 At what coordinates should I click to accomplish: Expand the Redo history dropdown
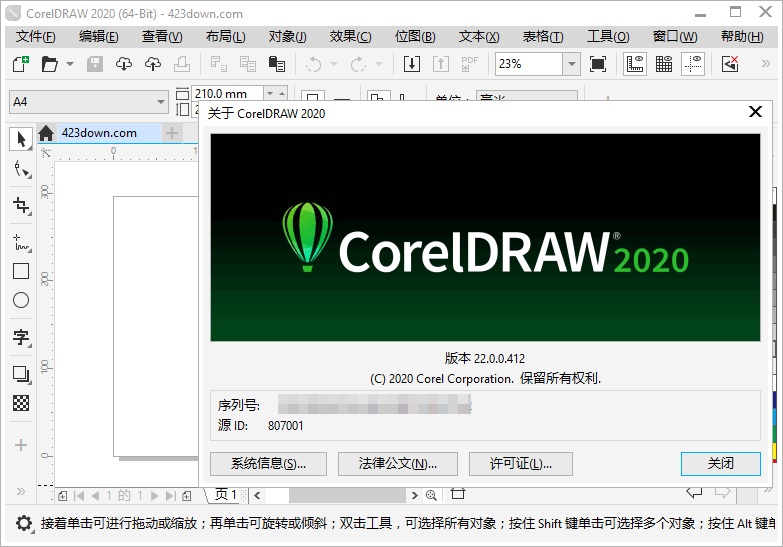point(379,64)
